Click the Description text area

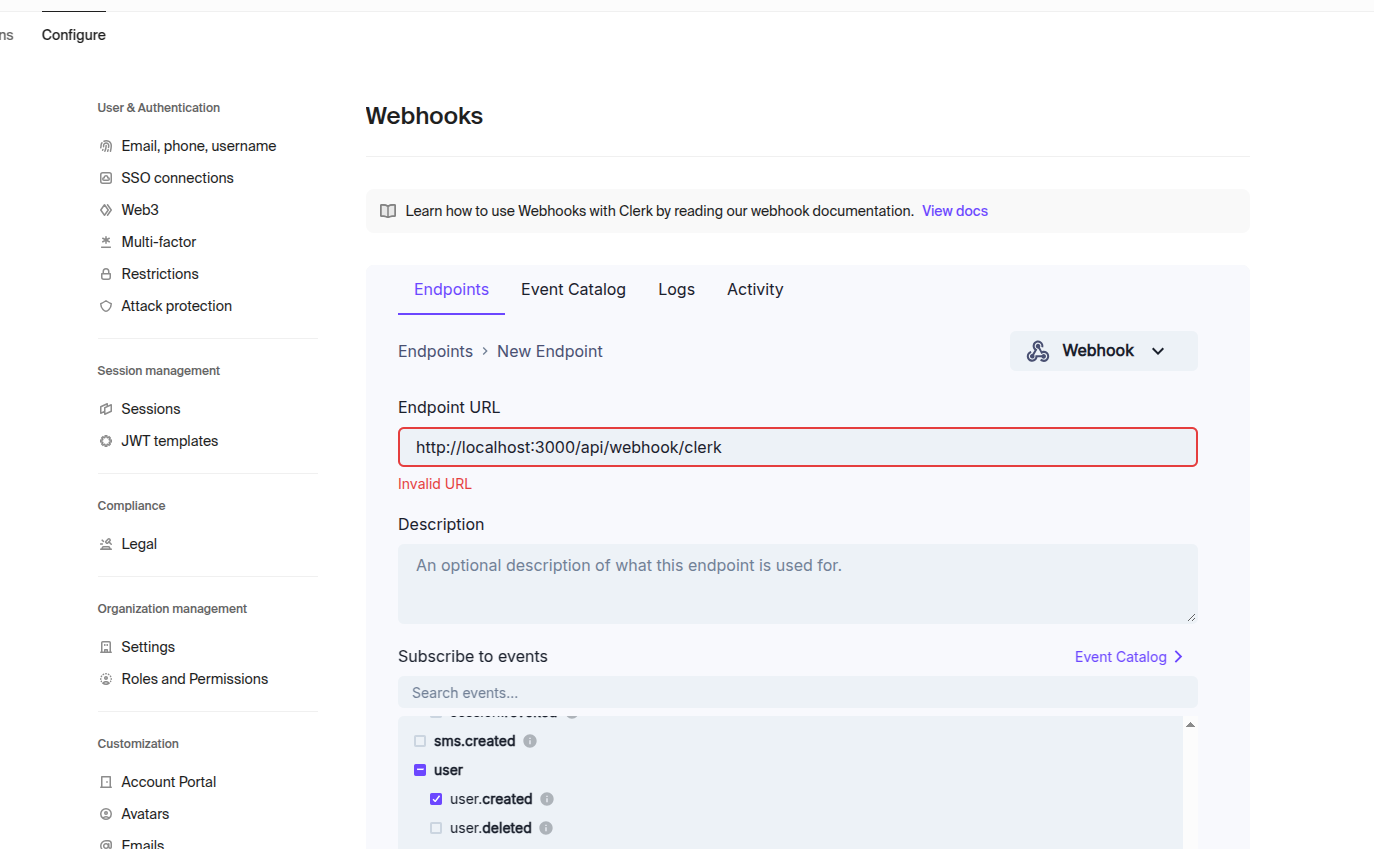click(798, 584)
